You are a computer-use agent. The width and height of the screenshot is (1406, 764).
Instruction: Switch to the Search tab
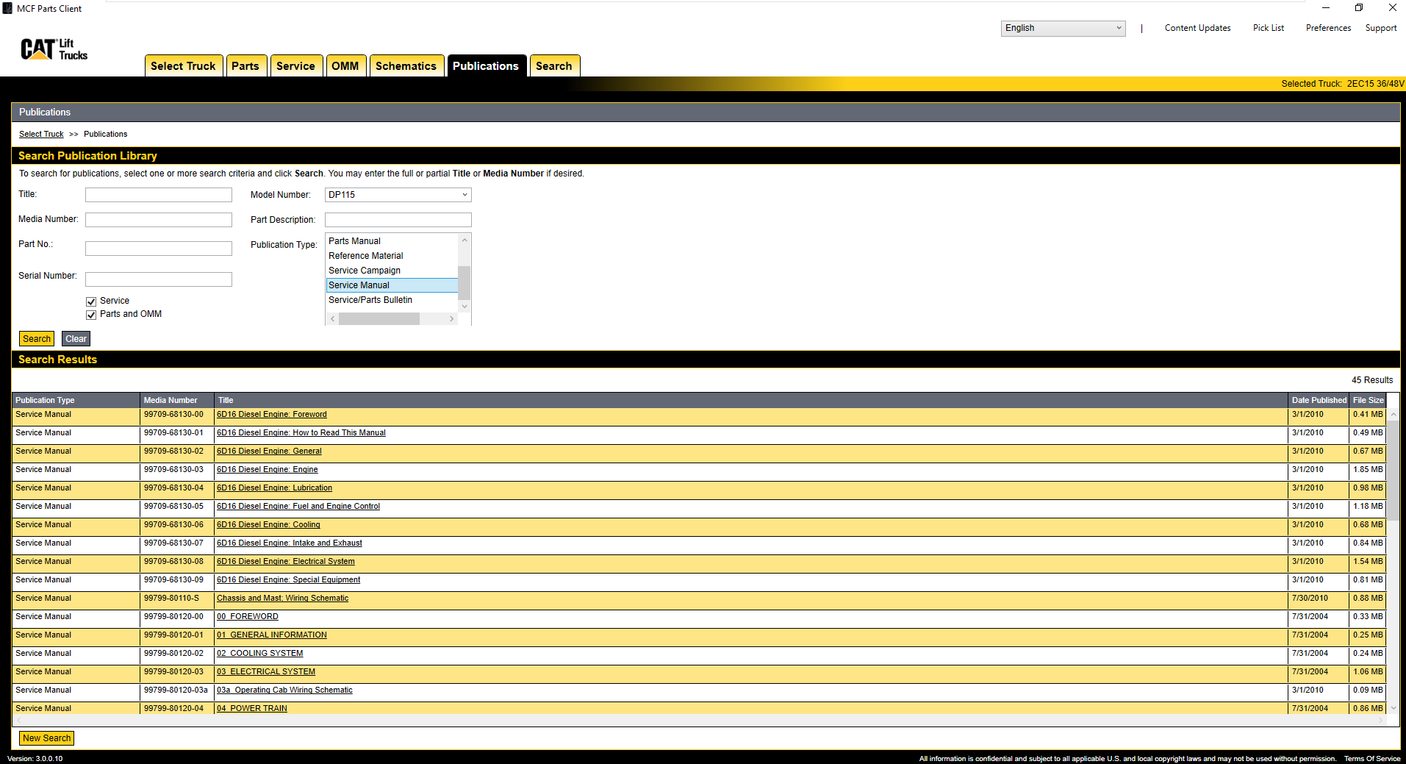pos(554,65)
